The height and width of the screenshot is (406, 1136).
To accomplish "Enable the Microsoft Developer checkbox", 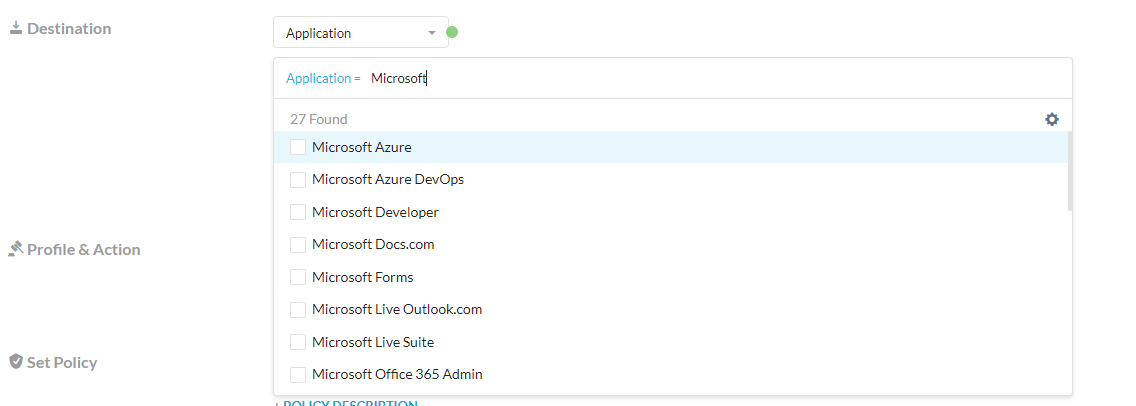I will coord(298,212).
